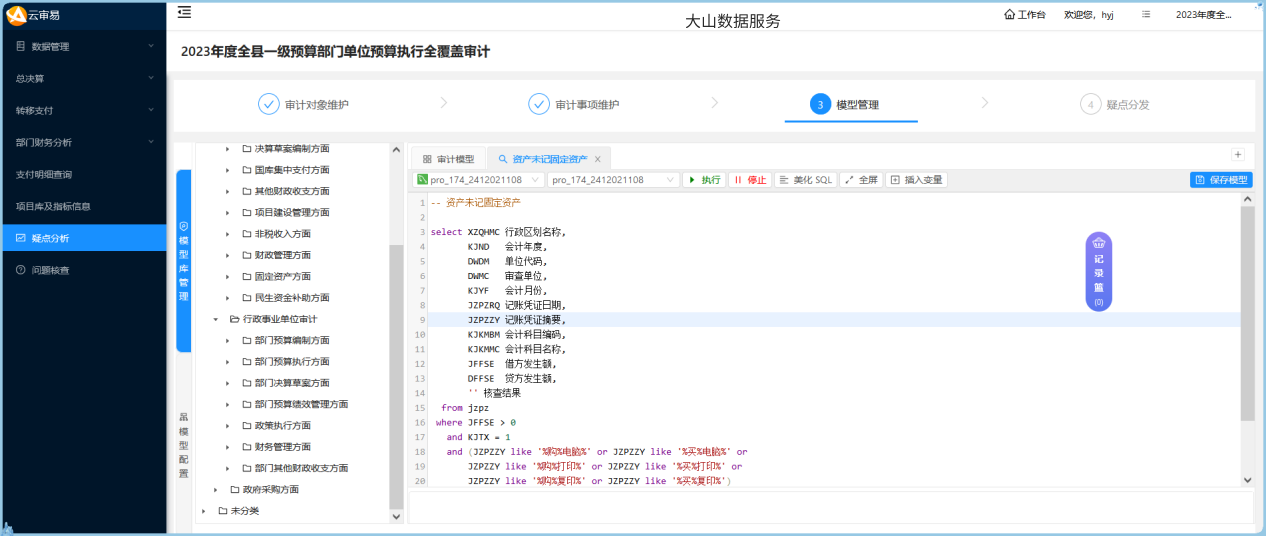Expand the 项目建设管理方面 tree node
The width and height of the screenshot is (1266, 536).
[x=227, y=213]
